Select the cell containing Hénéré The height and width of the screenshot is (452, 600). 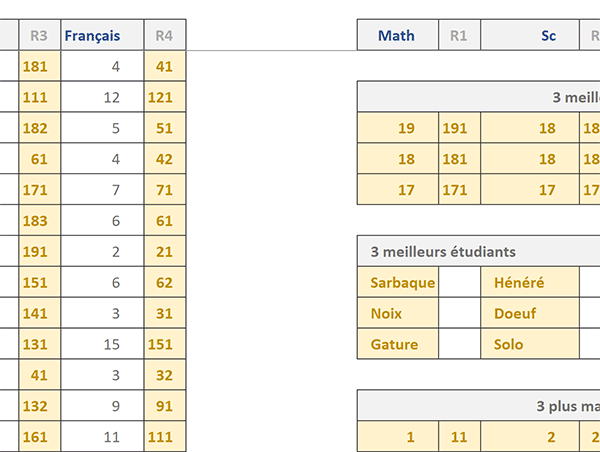click(530, 282)
